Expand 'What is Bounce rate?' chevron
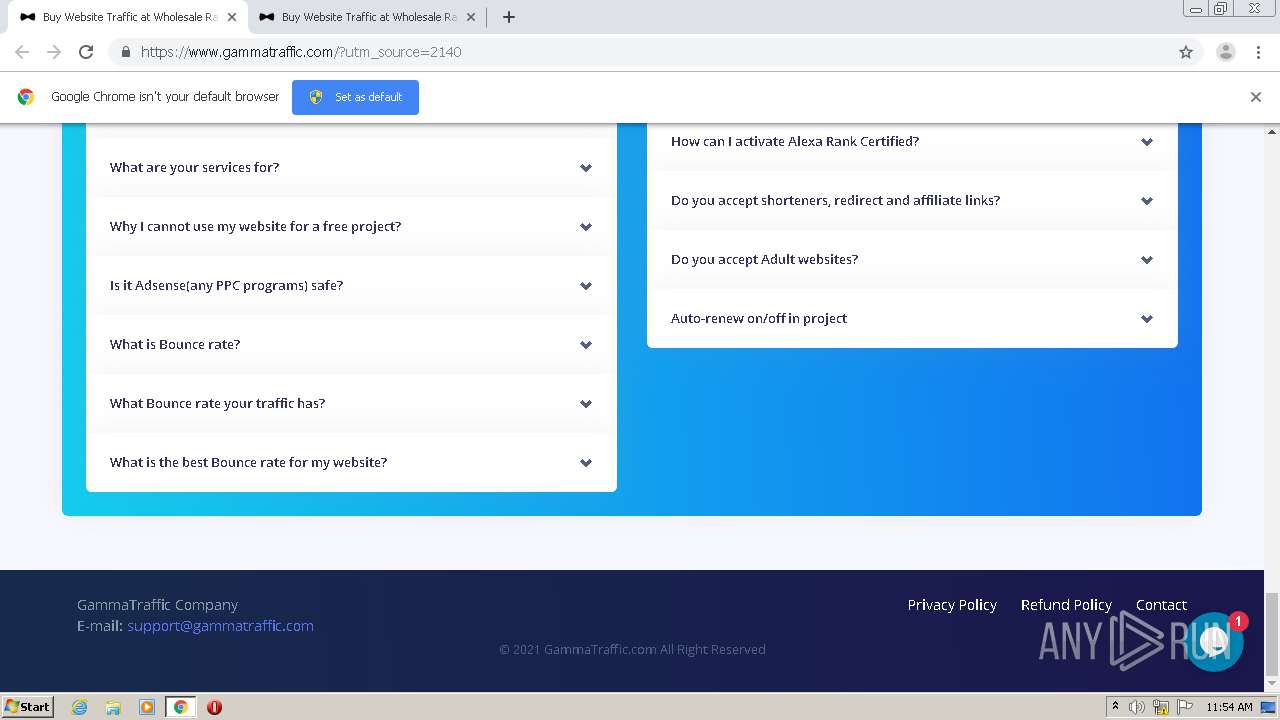 (586, 345)
